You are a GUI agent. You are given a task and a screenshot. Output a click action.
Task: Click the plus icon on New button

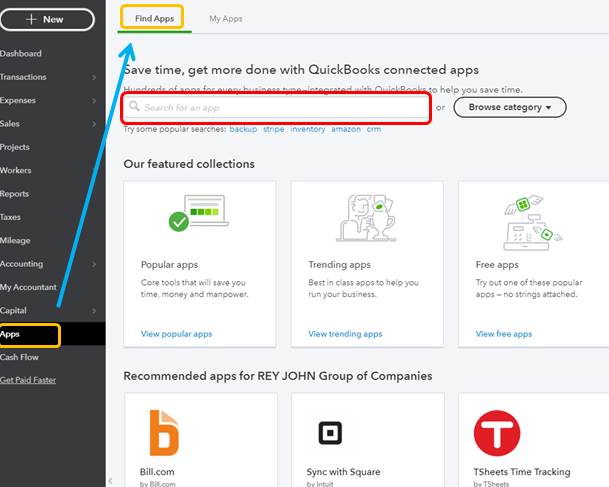tap(31, 19)
